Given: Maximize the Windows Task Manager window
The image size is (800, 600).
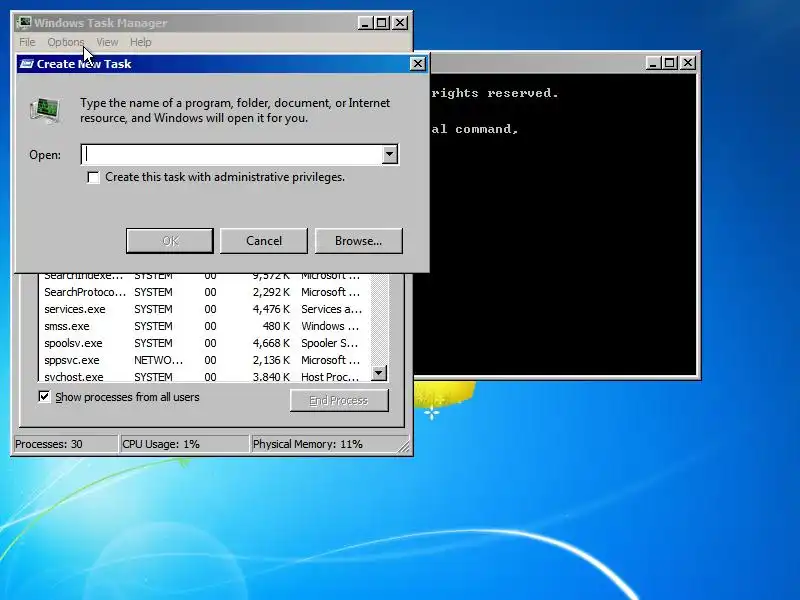Looking at the screenshot, I should (x=382, y=22).
